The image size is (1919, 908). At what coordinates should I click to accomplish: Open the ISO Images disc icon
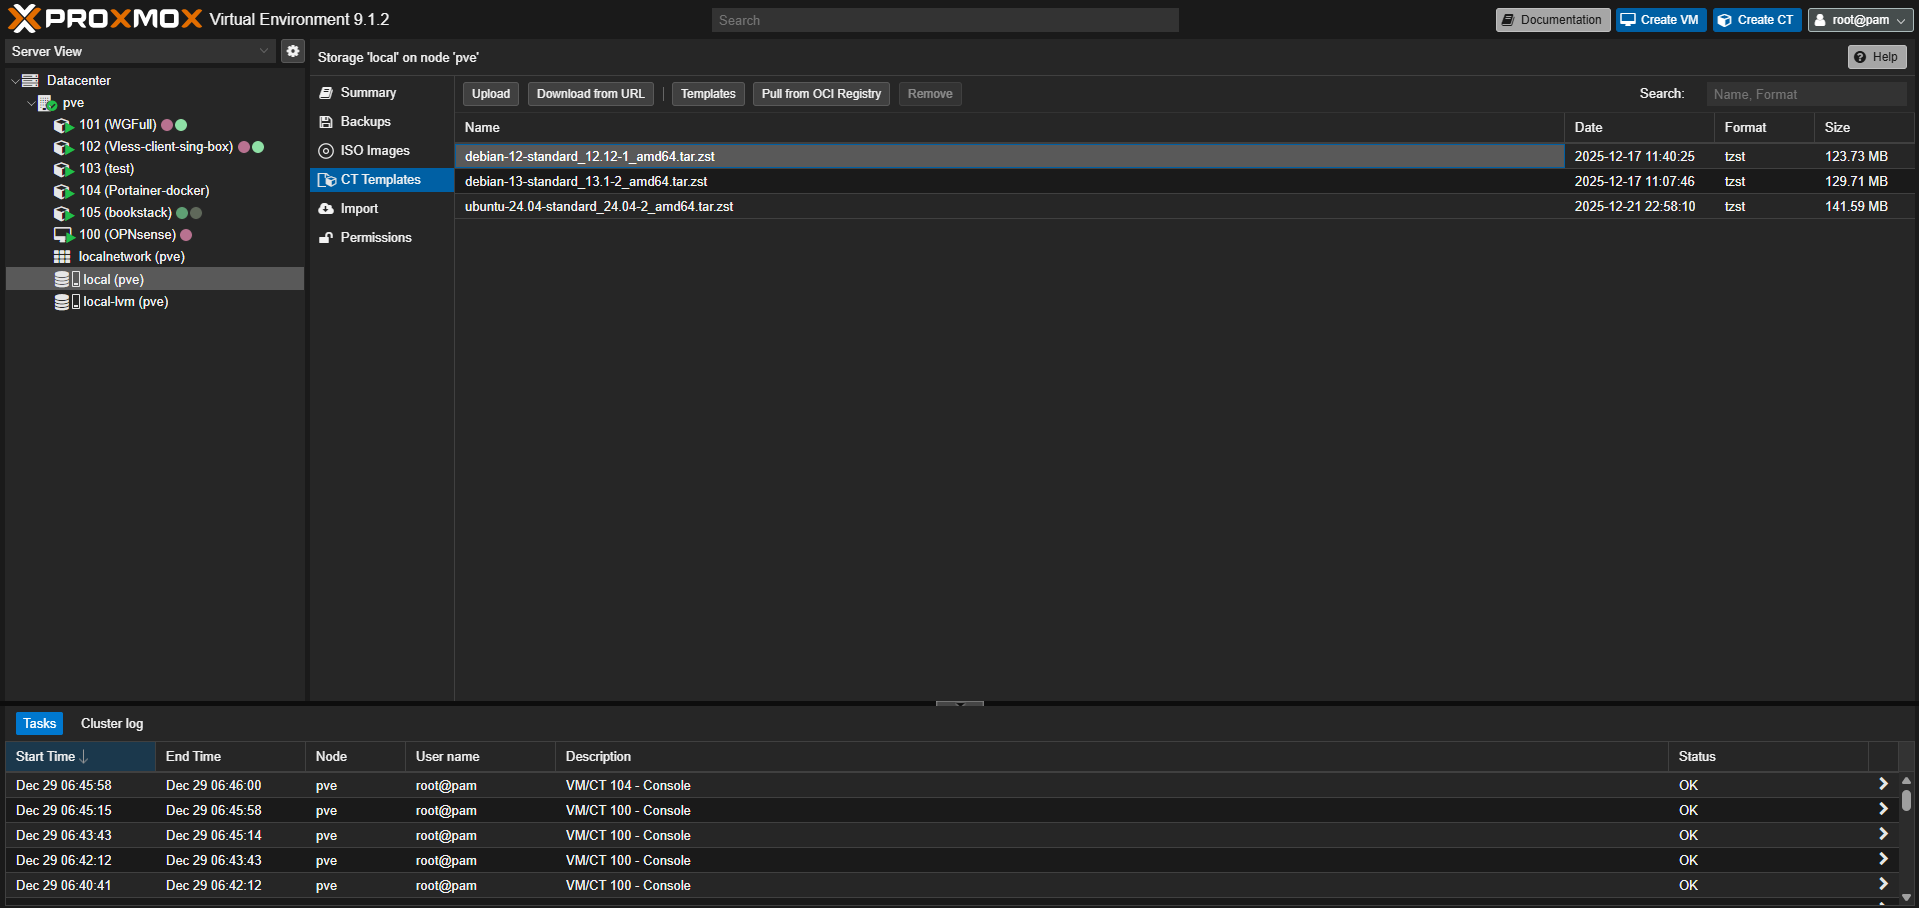(x=326, y=151)
